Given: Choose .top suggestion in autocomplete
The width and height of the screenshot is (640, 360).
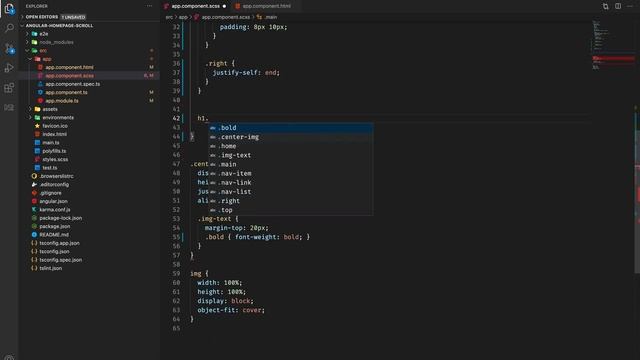Looking at the screenshot, I should [x=291, y=210].
